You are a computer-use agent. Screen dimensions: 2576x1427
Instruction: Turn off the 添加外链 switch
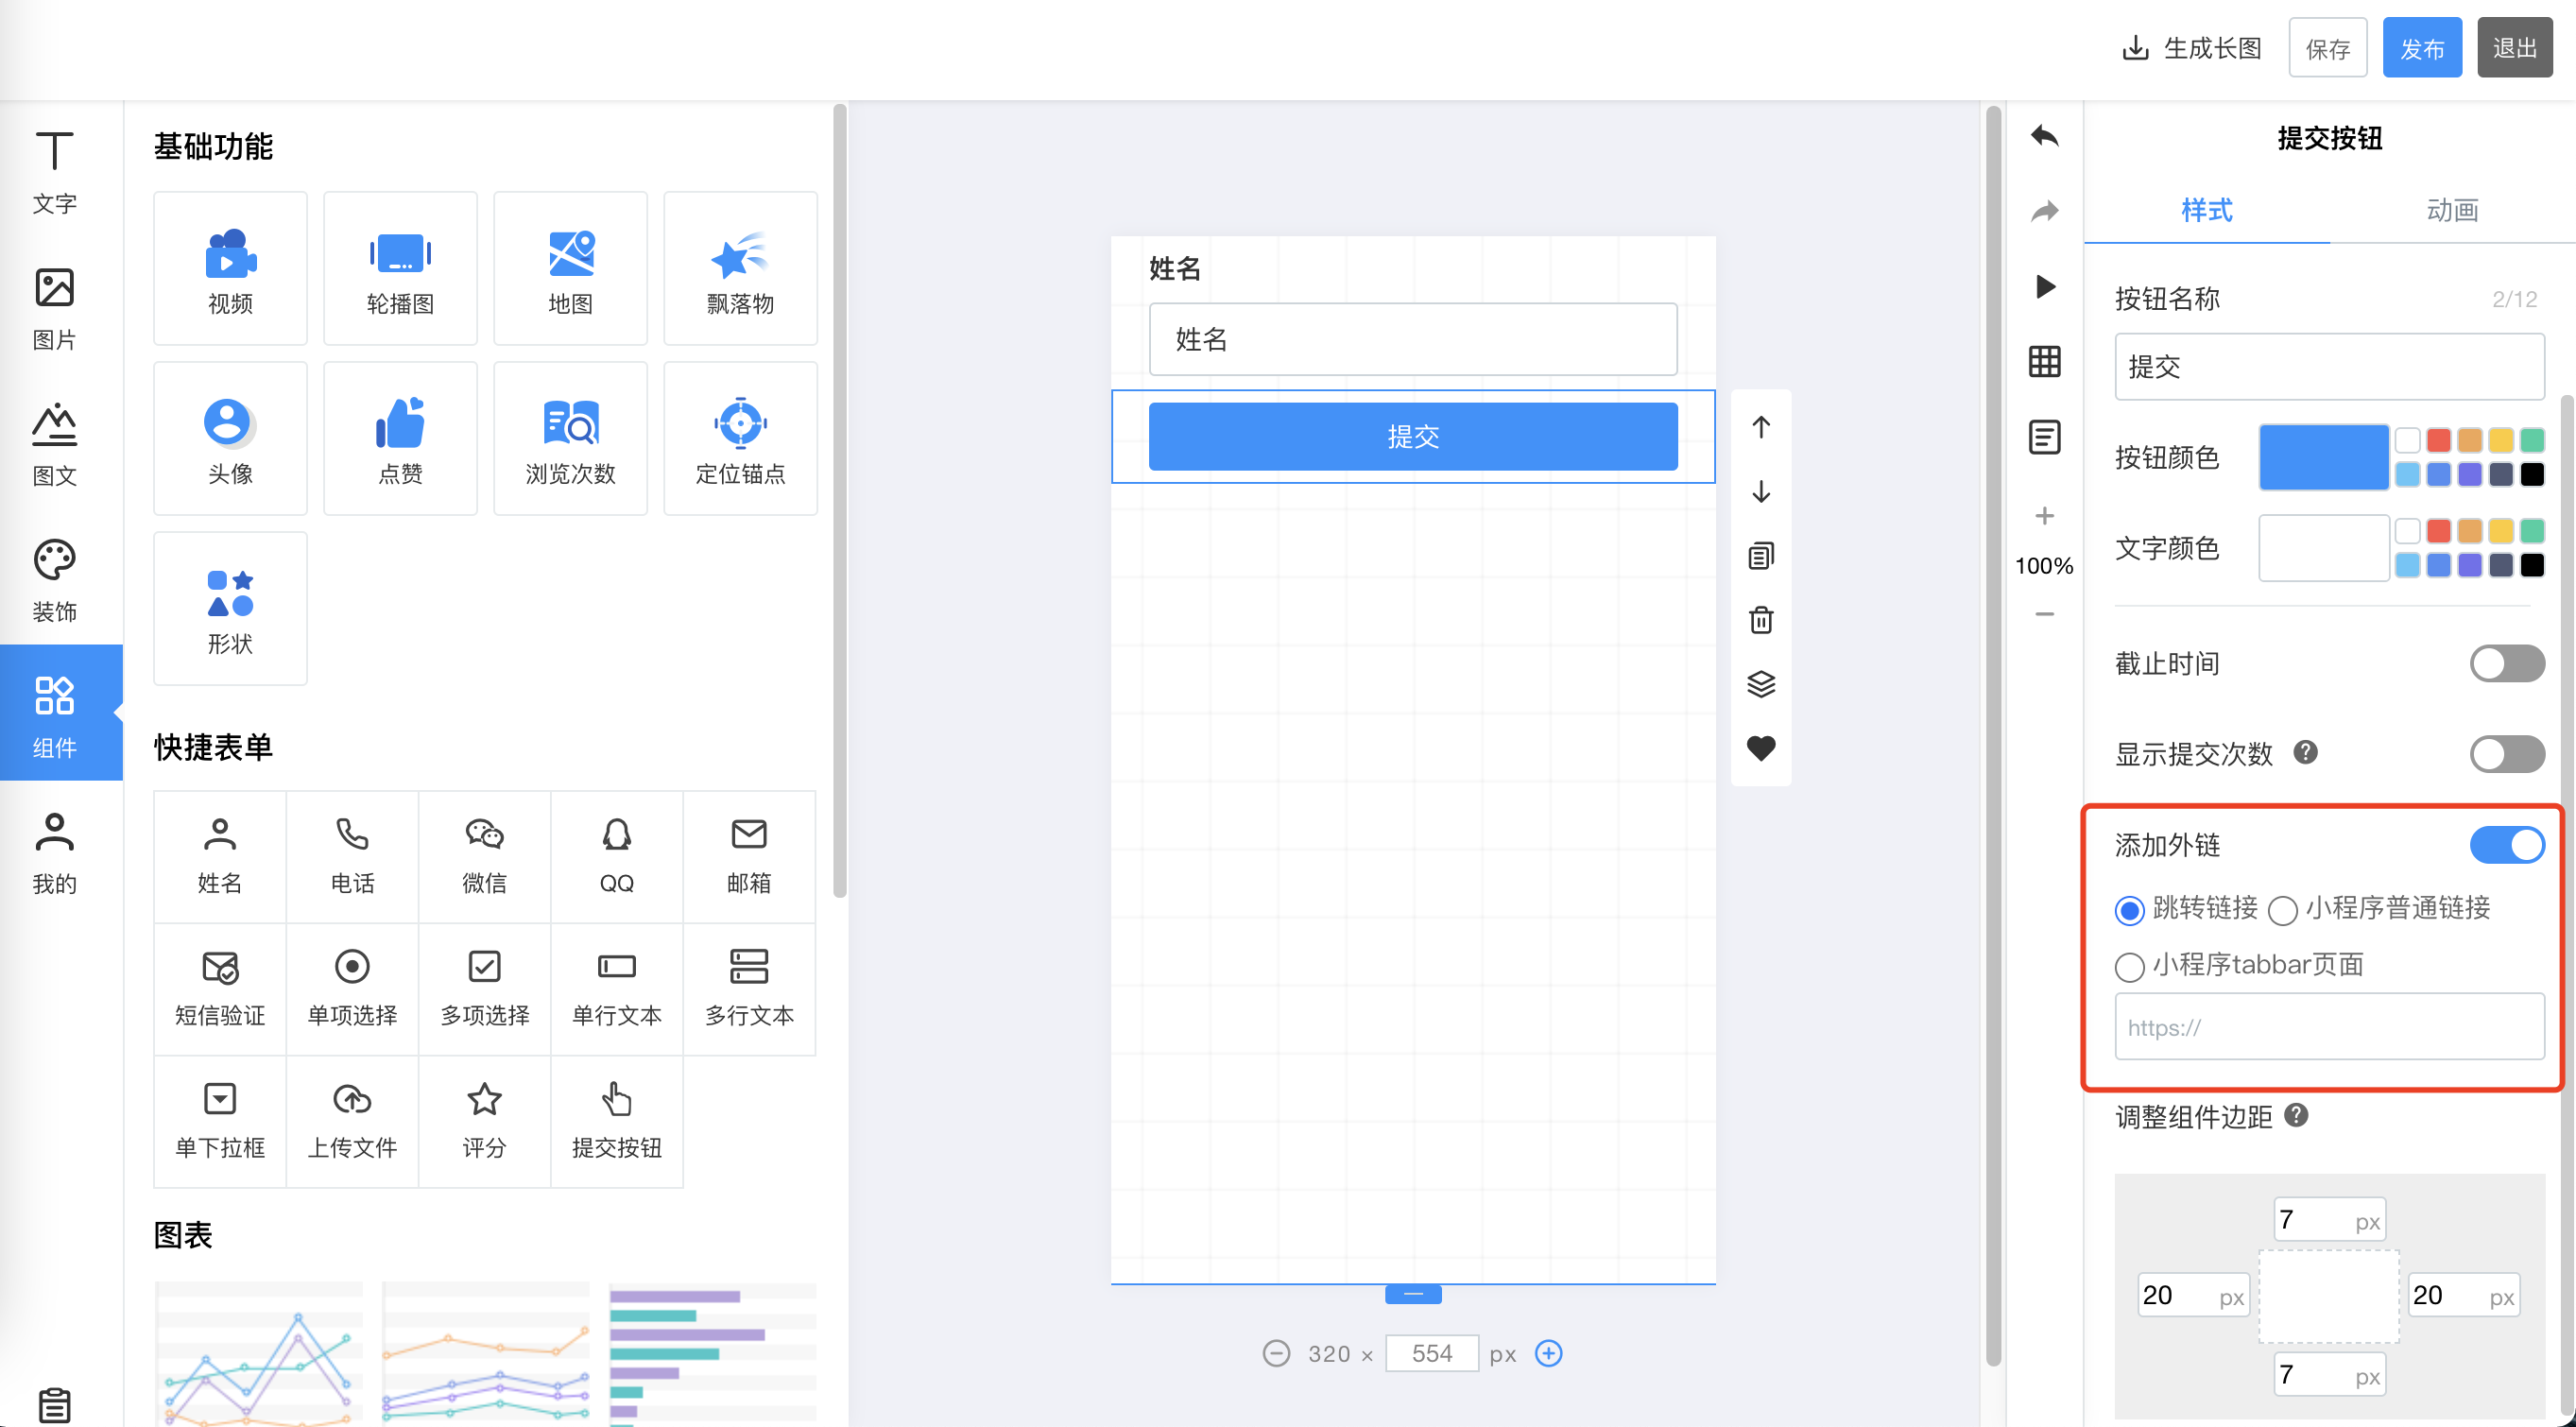pos(2506,846)
